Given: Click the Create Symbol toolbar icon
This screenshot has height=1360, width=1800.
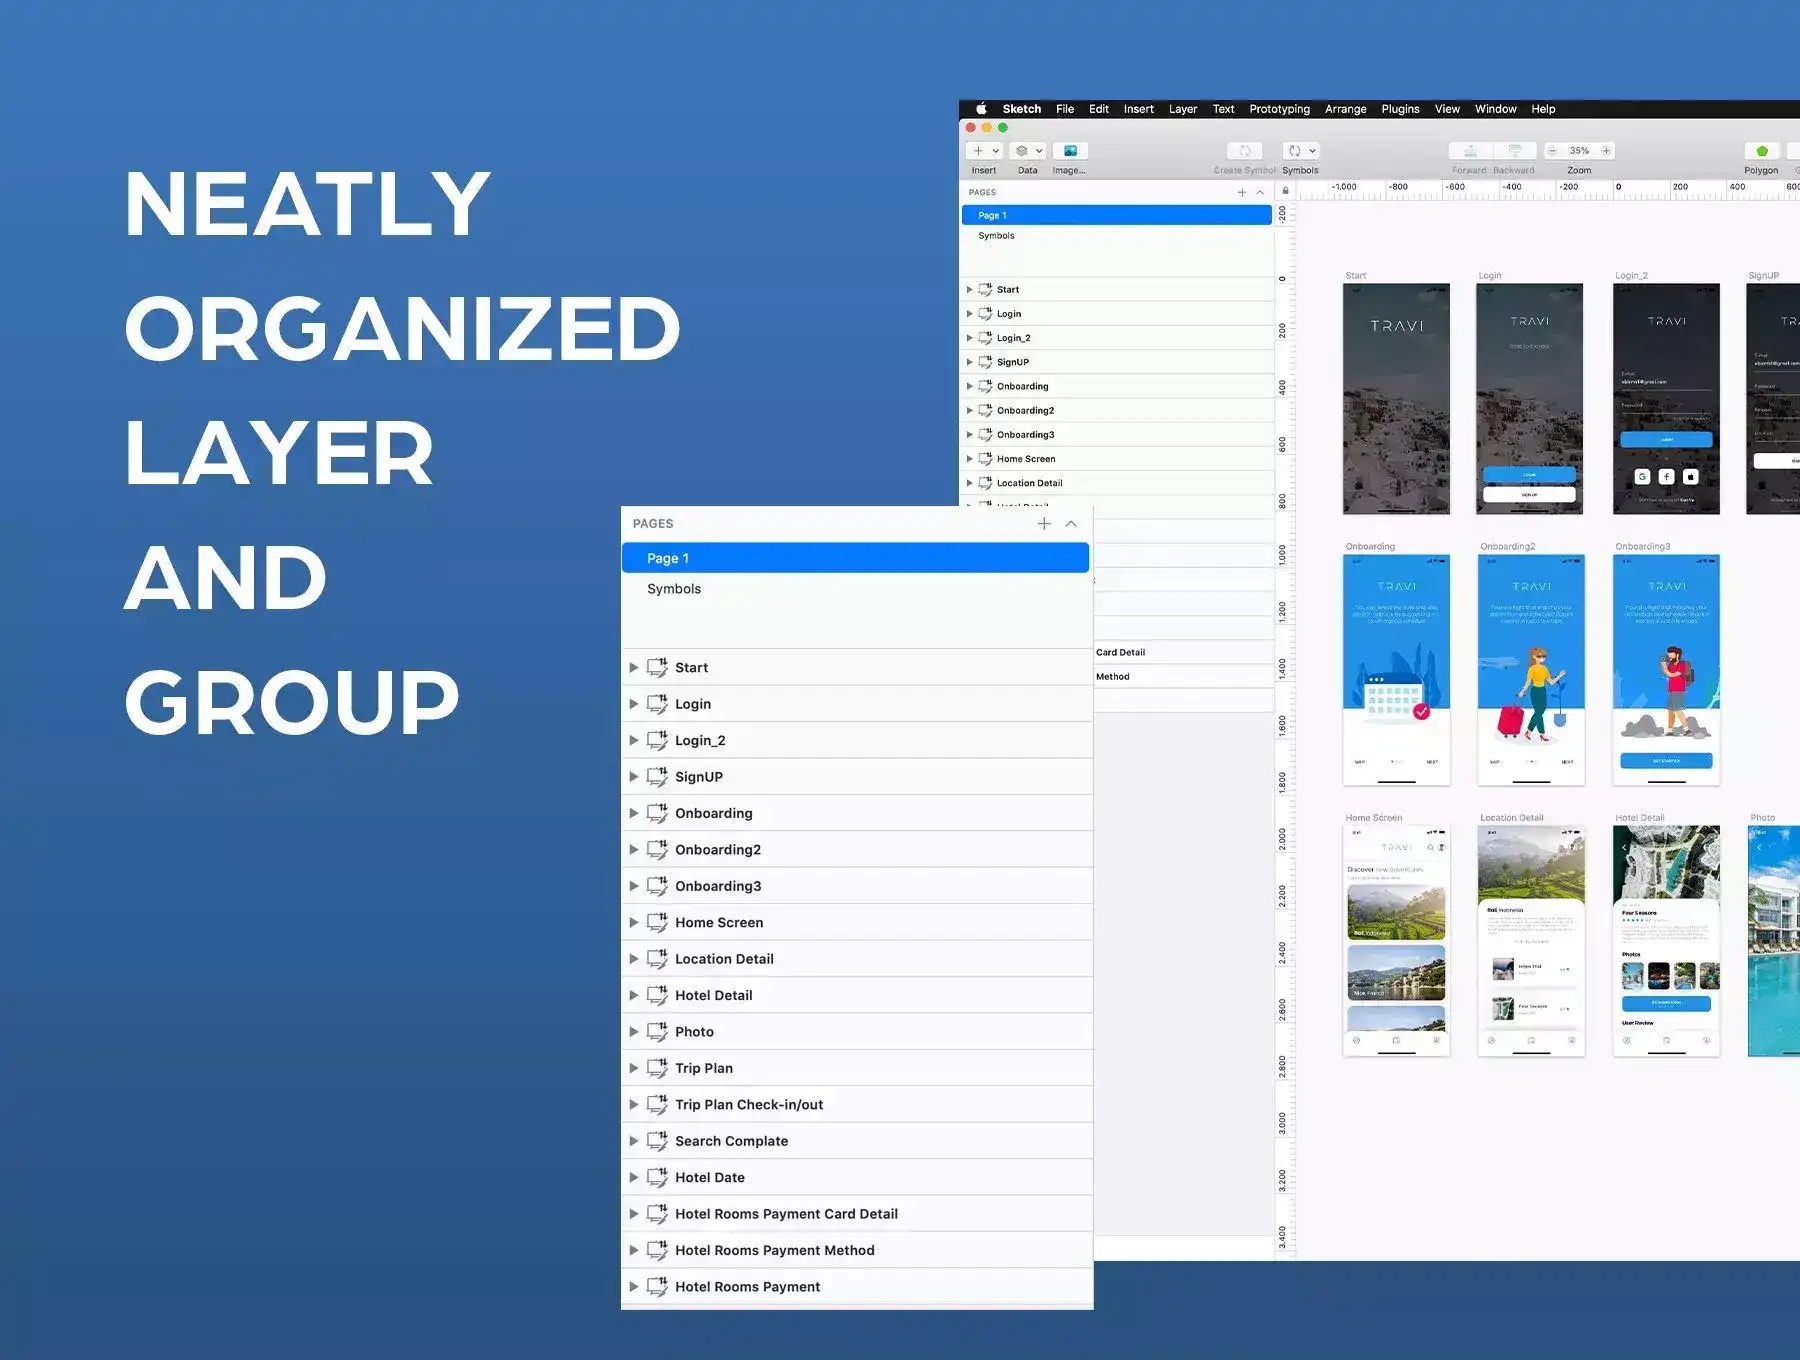Looking at the screenshot, I should pyautogui.click(x=1244, y=151).
